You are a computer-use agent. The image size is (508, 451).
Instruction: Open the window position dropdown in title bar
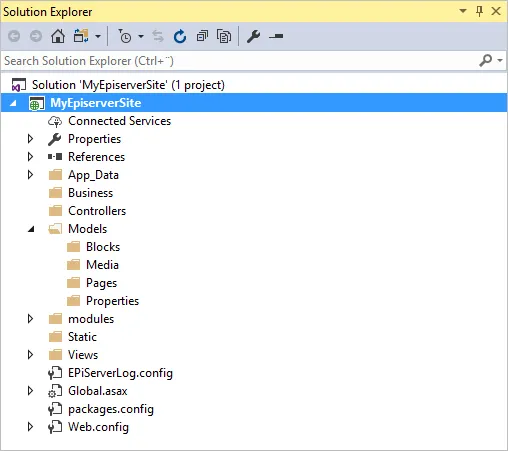point(463,11)
